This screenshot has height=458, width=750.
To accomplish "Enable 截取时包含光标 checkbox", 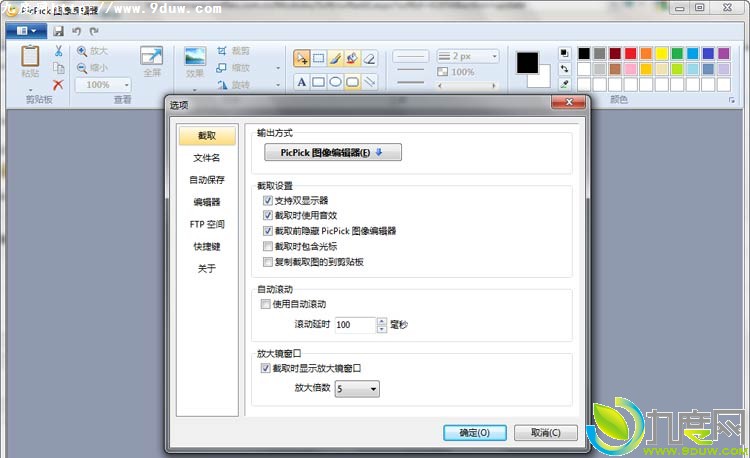I will [x=267, y=246].
